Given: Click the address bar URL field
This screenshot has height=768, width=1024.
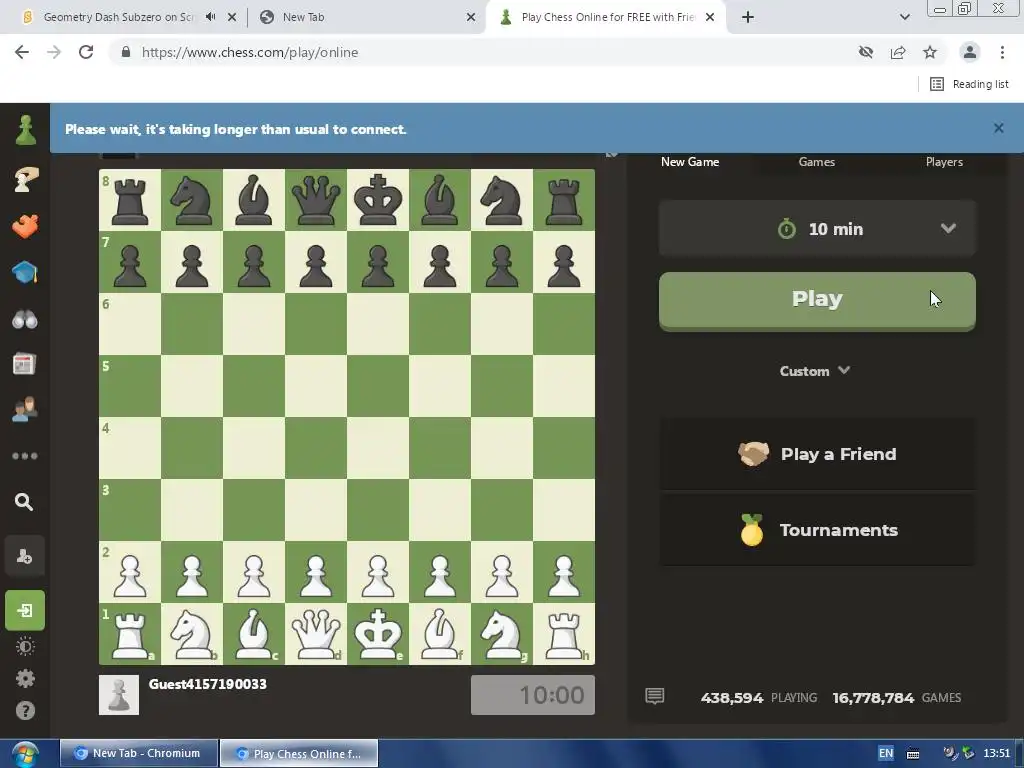Looking at the screenshot, I should click(483, 52).
